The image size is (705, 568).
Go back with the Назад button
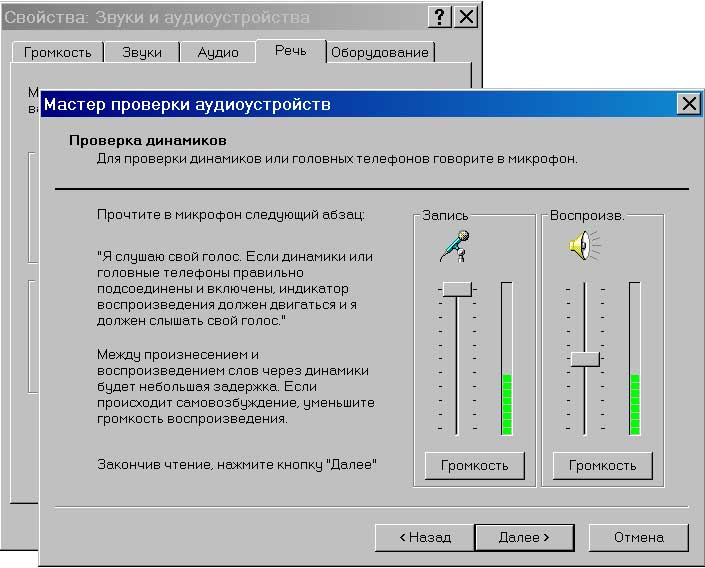click(x=424, y=537)
